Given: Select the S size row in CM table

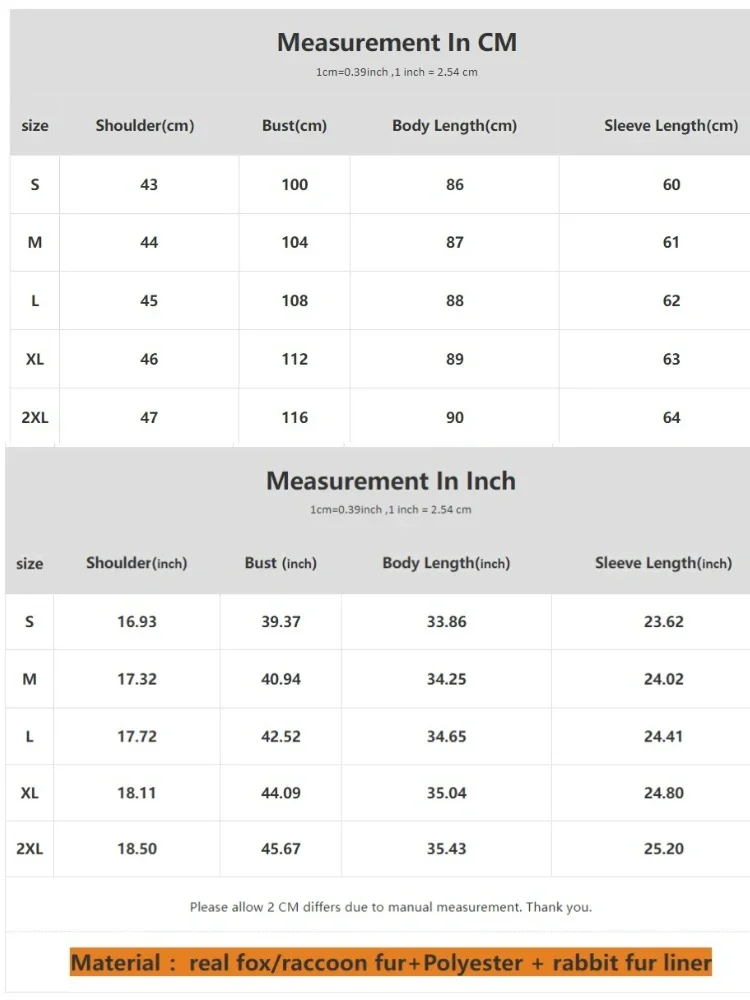Looking at the screenshot, I should [x=35, y=185].
